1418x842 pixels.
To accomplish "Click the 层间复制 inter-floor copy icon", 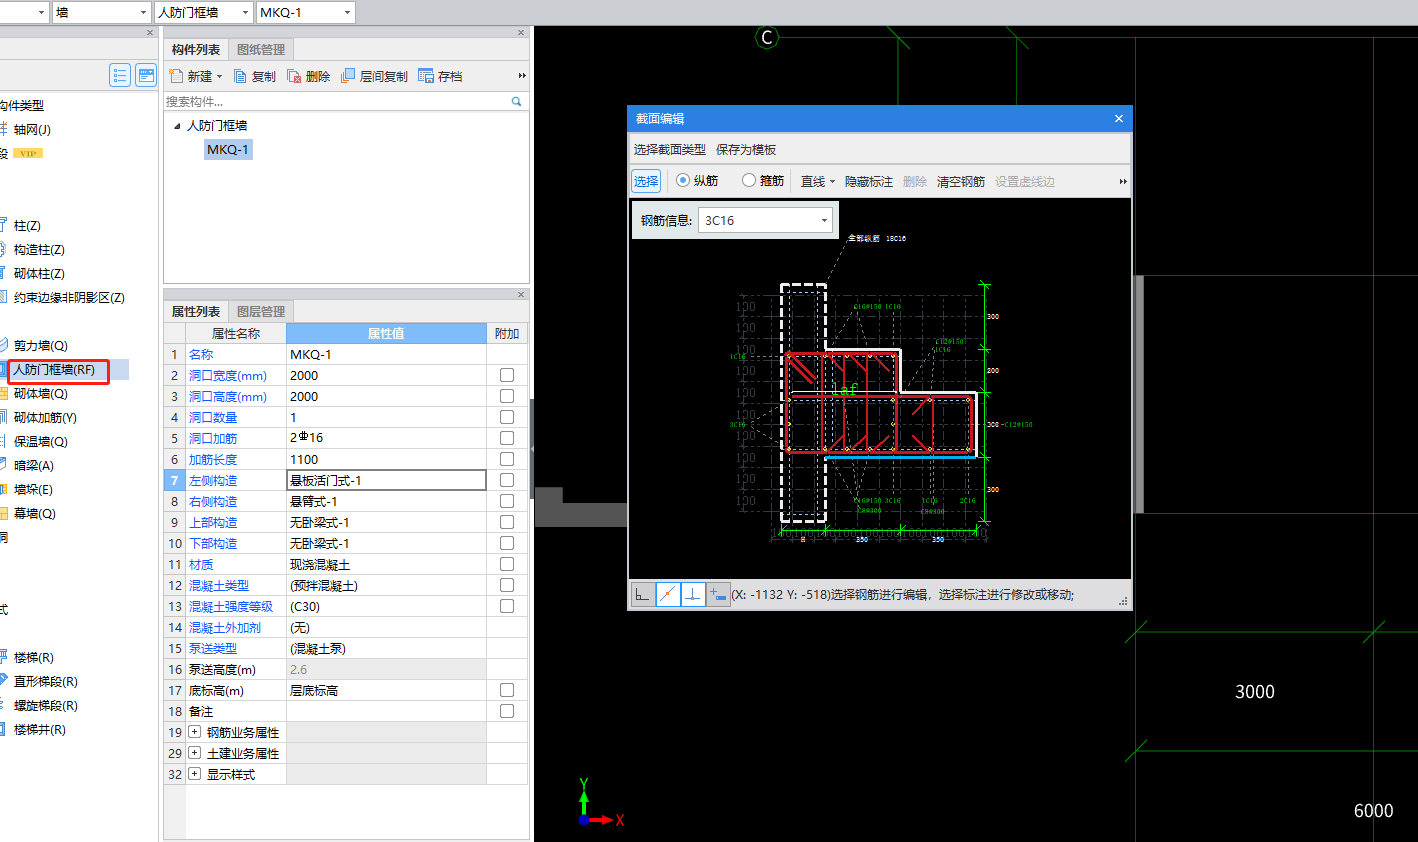I will 348,76.
